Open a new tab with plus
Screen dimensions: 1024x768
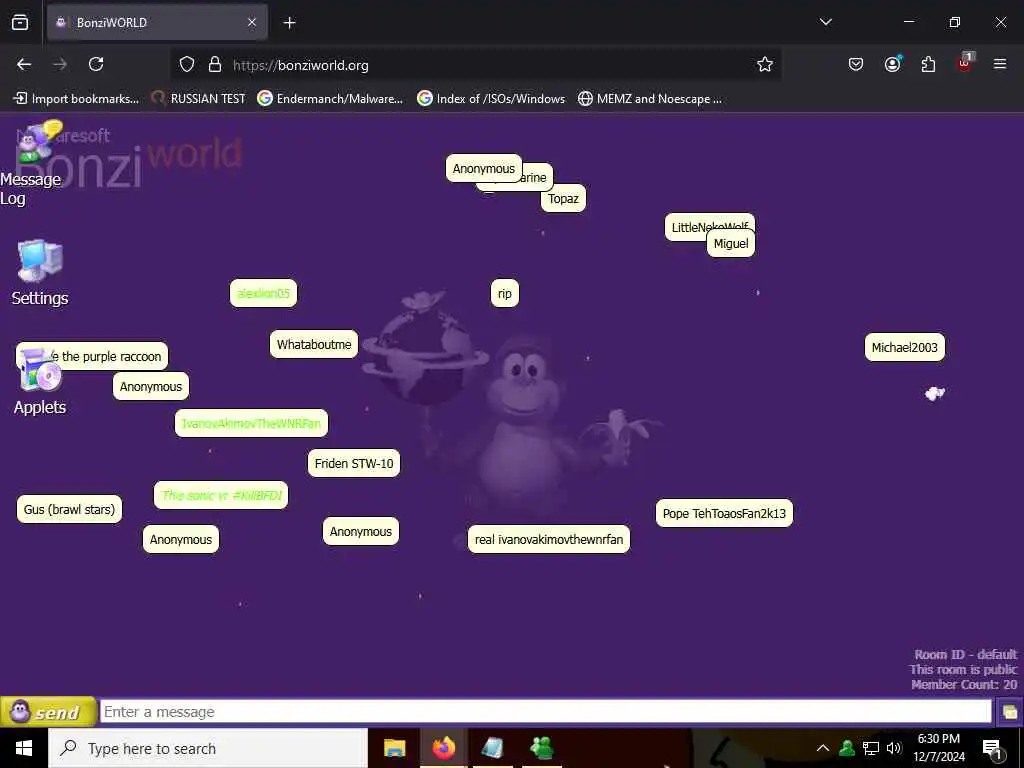tap(289, 23)
